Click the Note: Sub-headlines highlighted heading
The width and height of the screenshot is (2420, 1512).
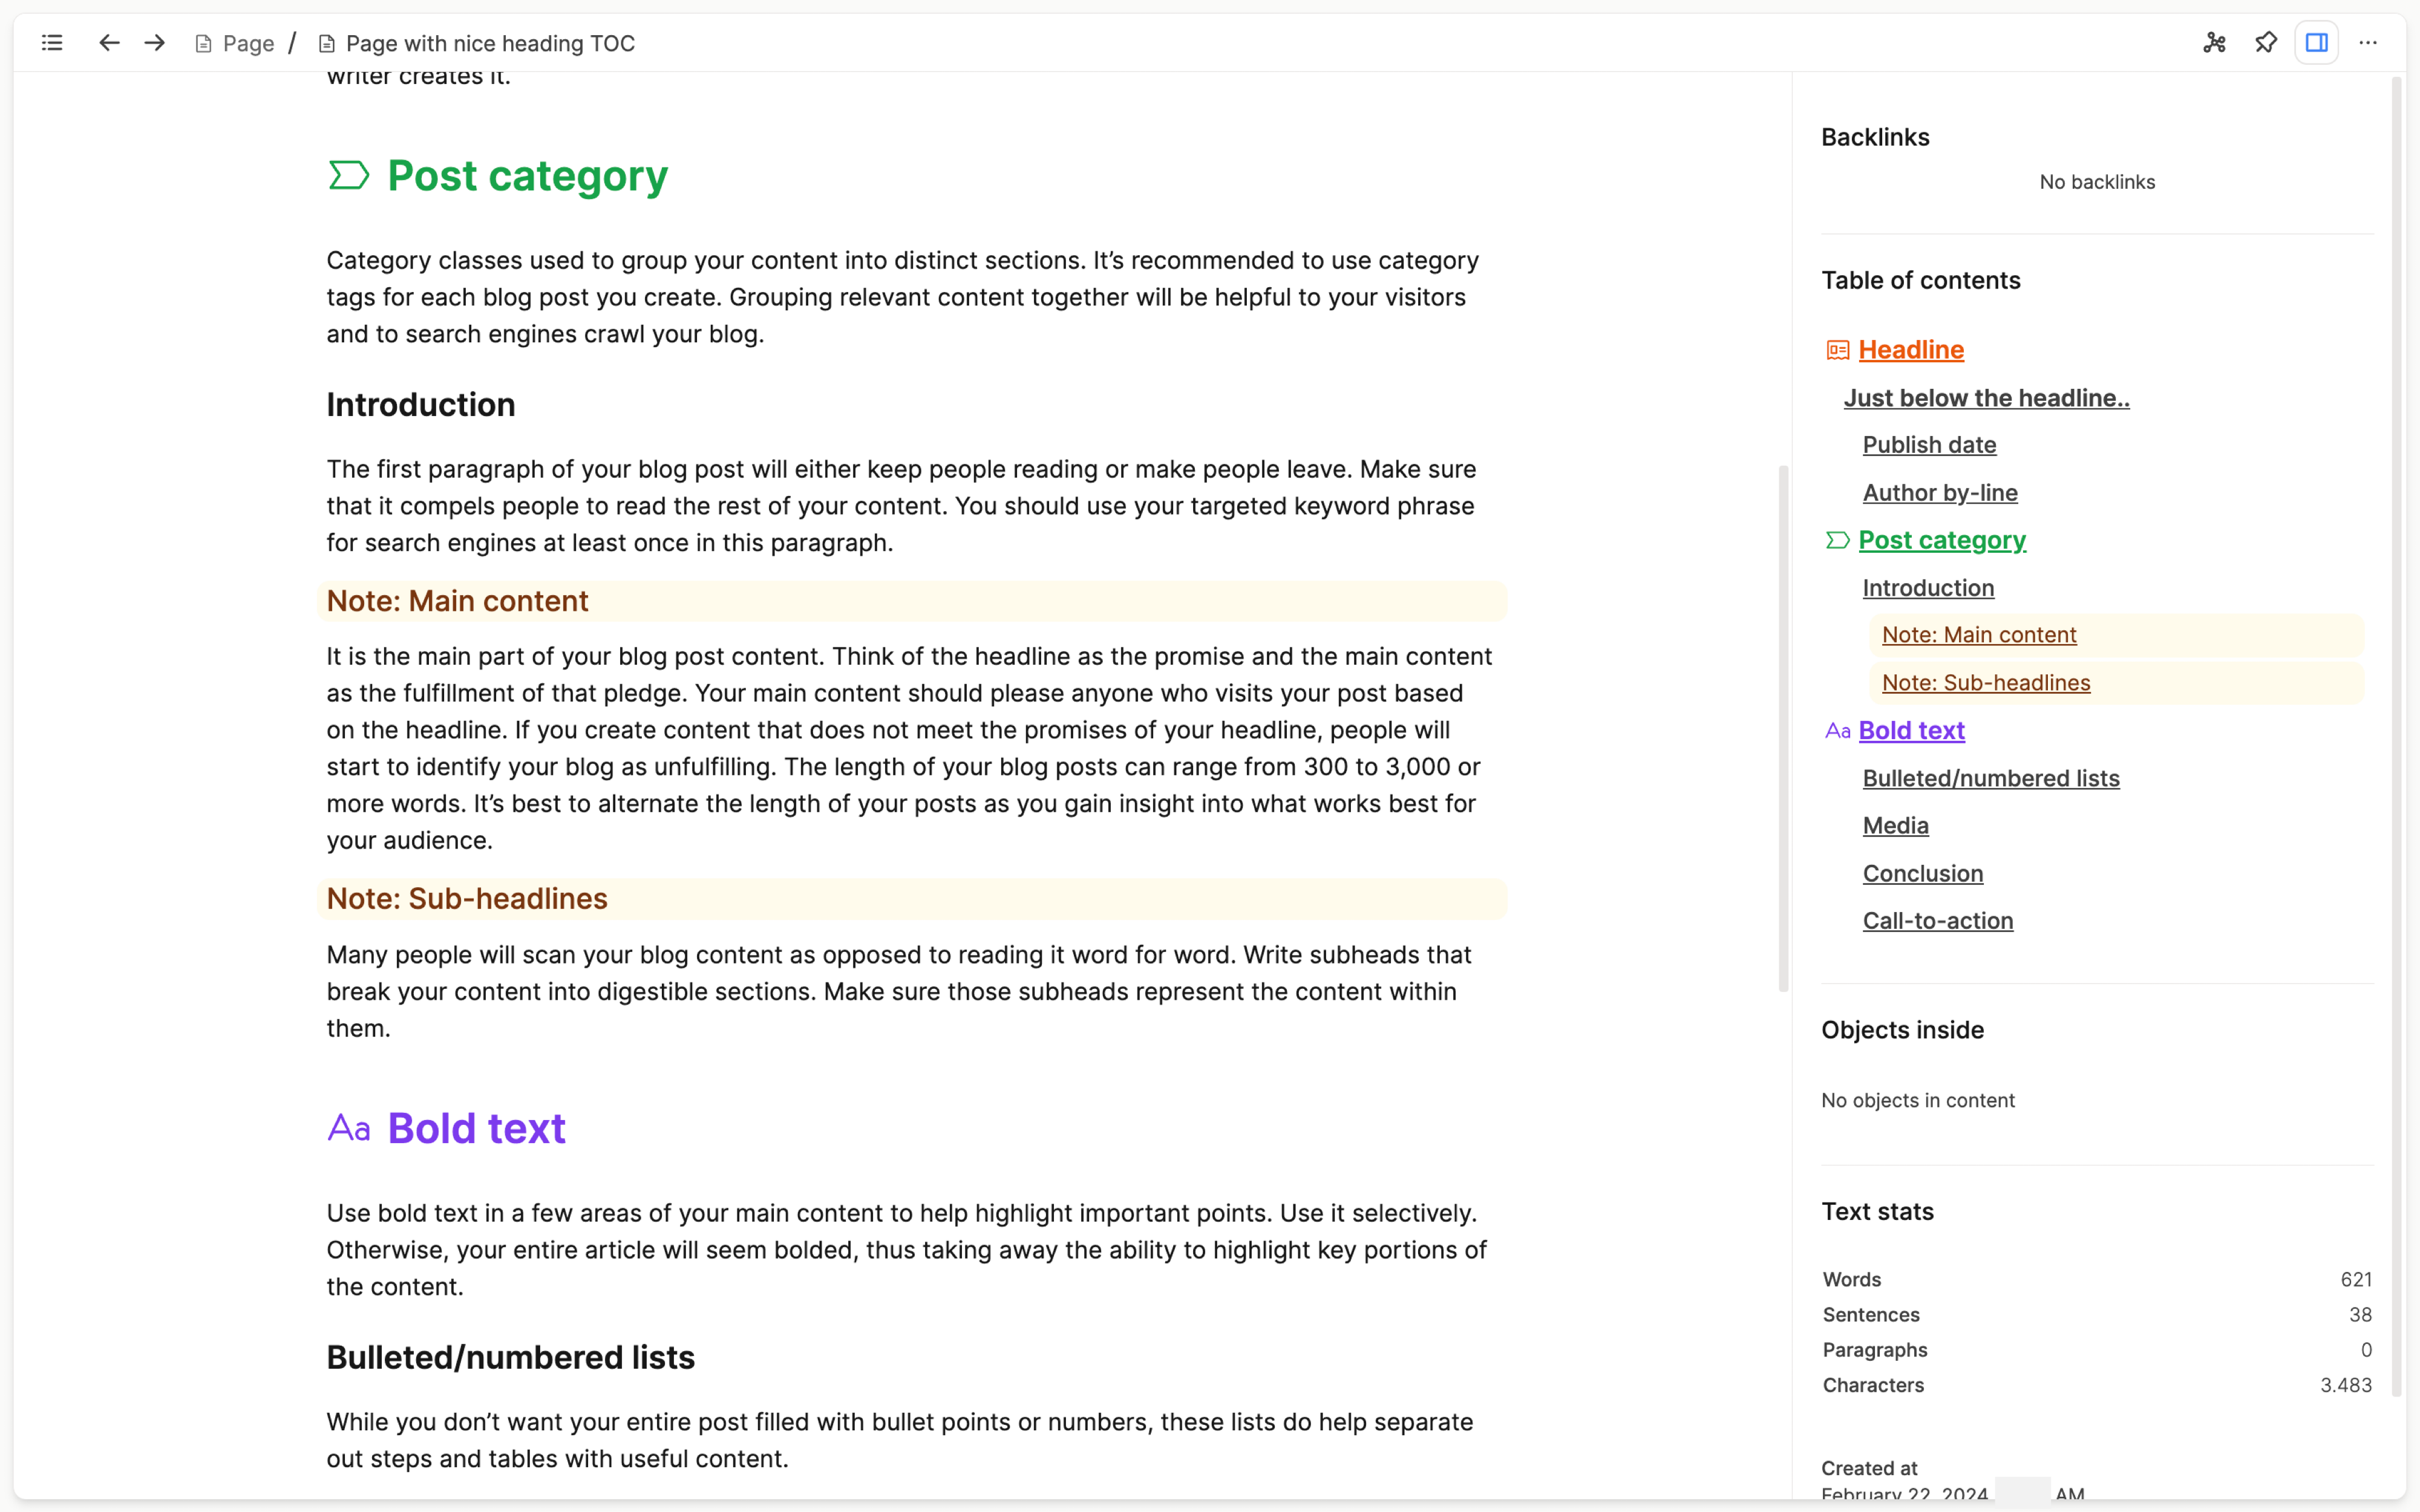[467, 898]
